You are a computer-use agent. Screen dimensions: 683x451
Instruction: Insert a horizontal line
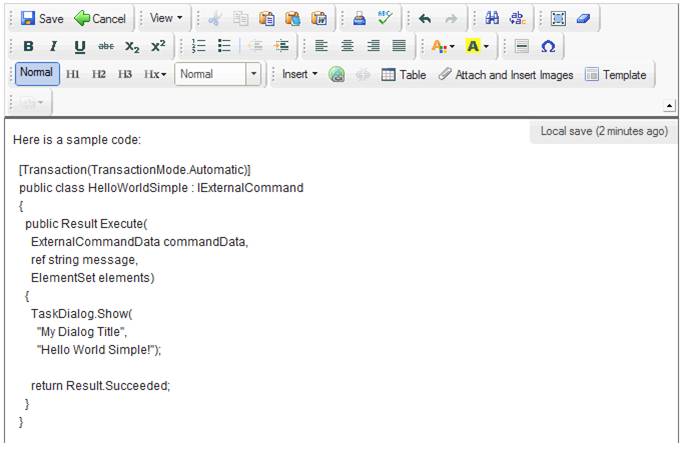(521, 46)
